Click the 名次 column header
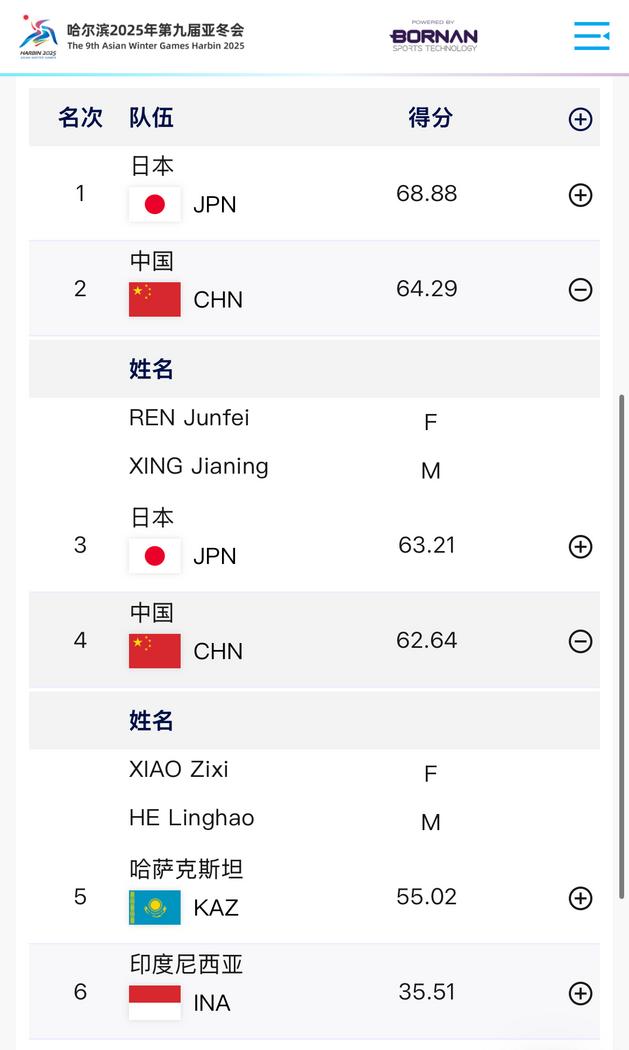The height and width of the screenshot is (1050, 629). pos(80,117)
